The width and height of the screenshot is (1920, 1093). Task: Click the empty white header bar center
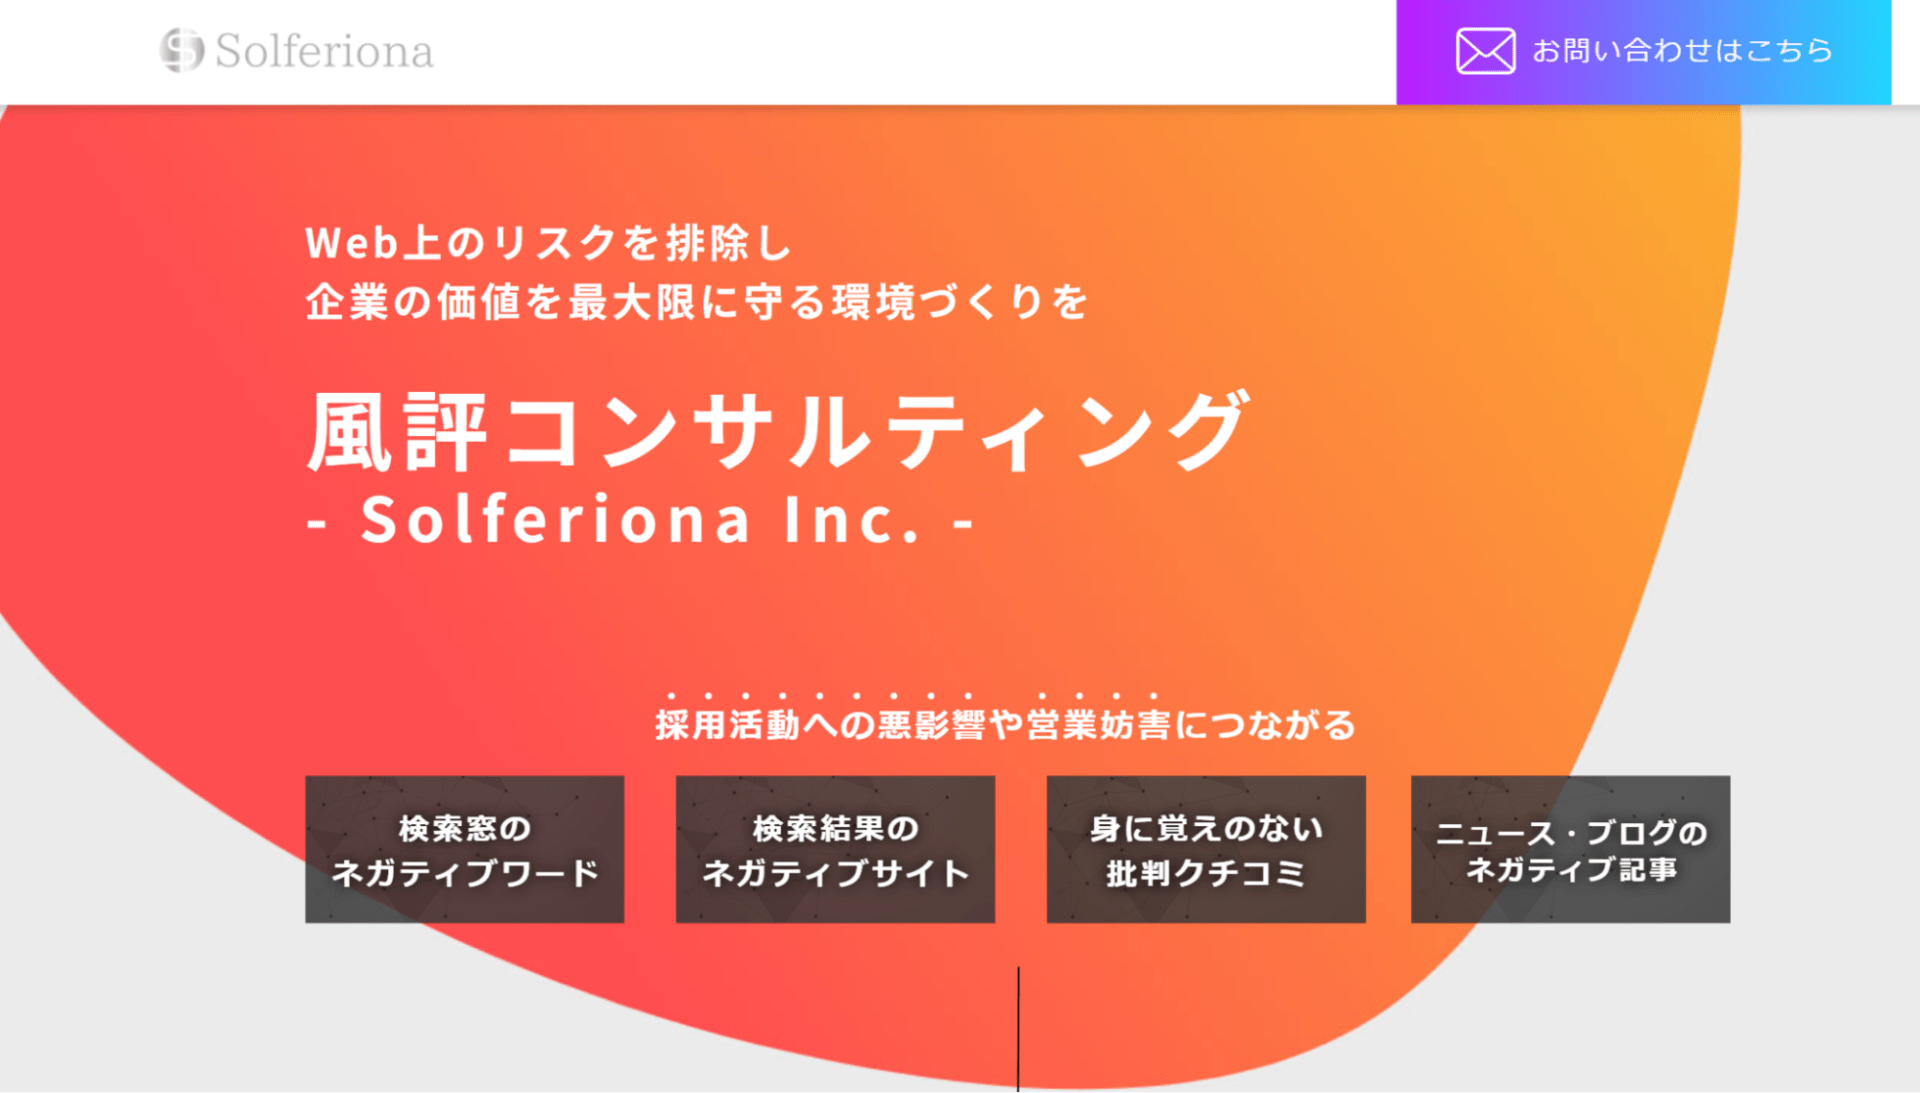pyautogui.click(x=900, y=51)
